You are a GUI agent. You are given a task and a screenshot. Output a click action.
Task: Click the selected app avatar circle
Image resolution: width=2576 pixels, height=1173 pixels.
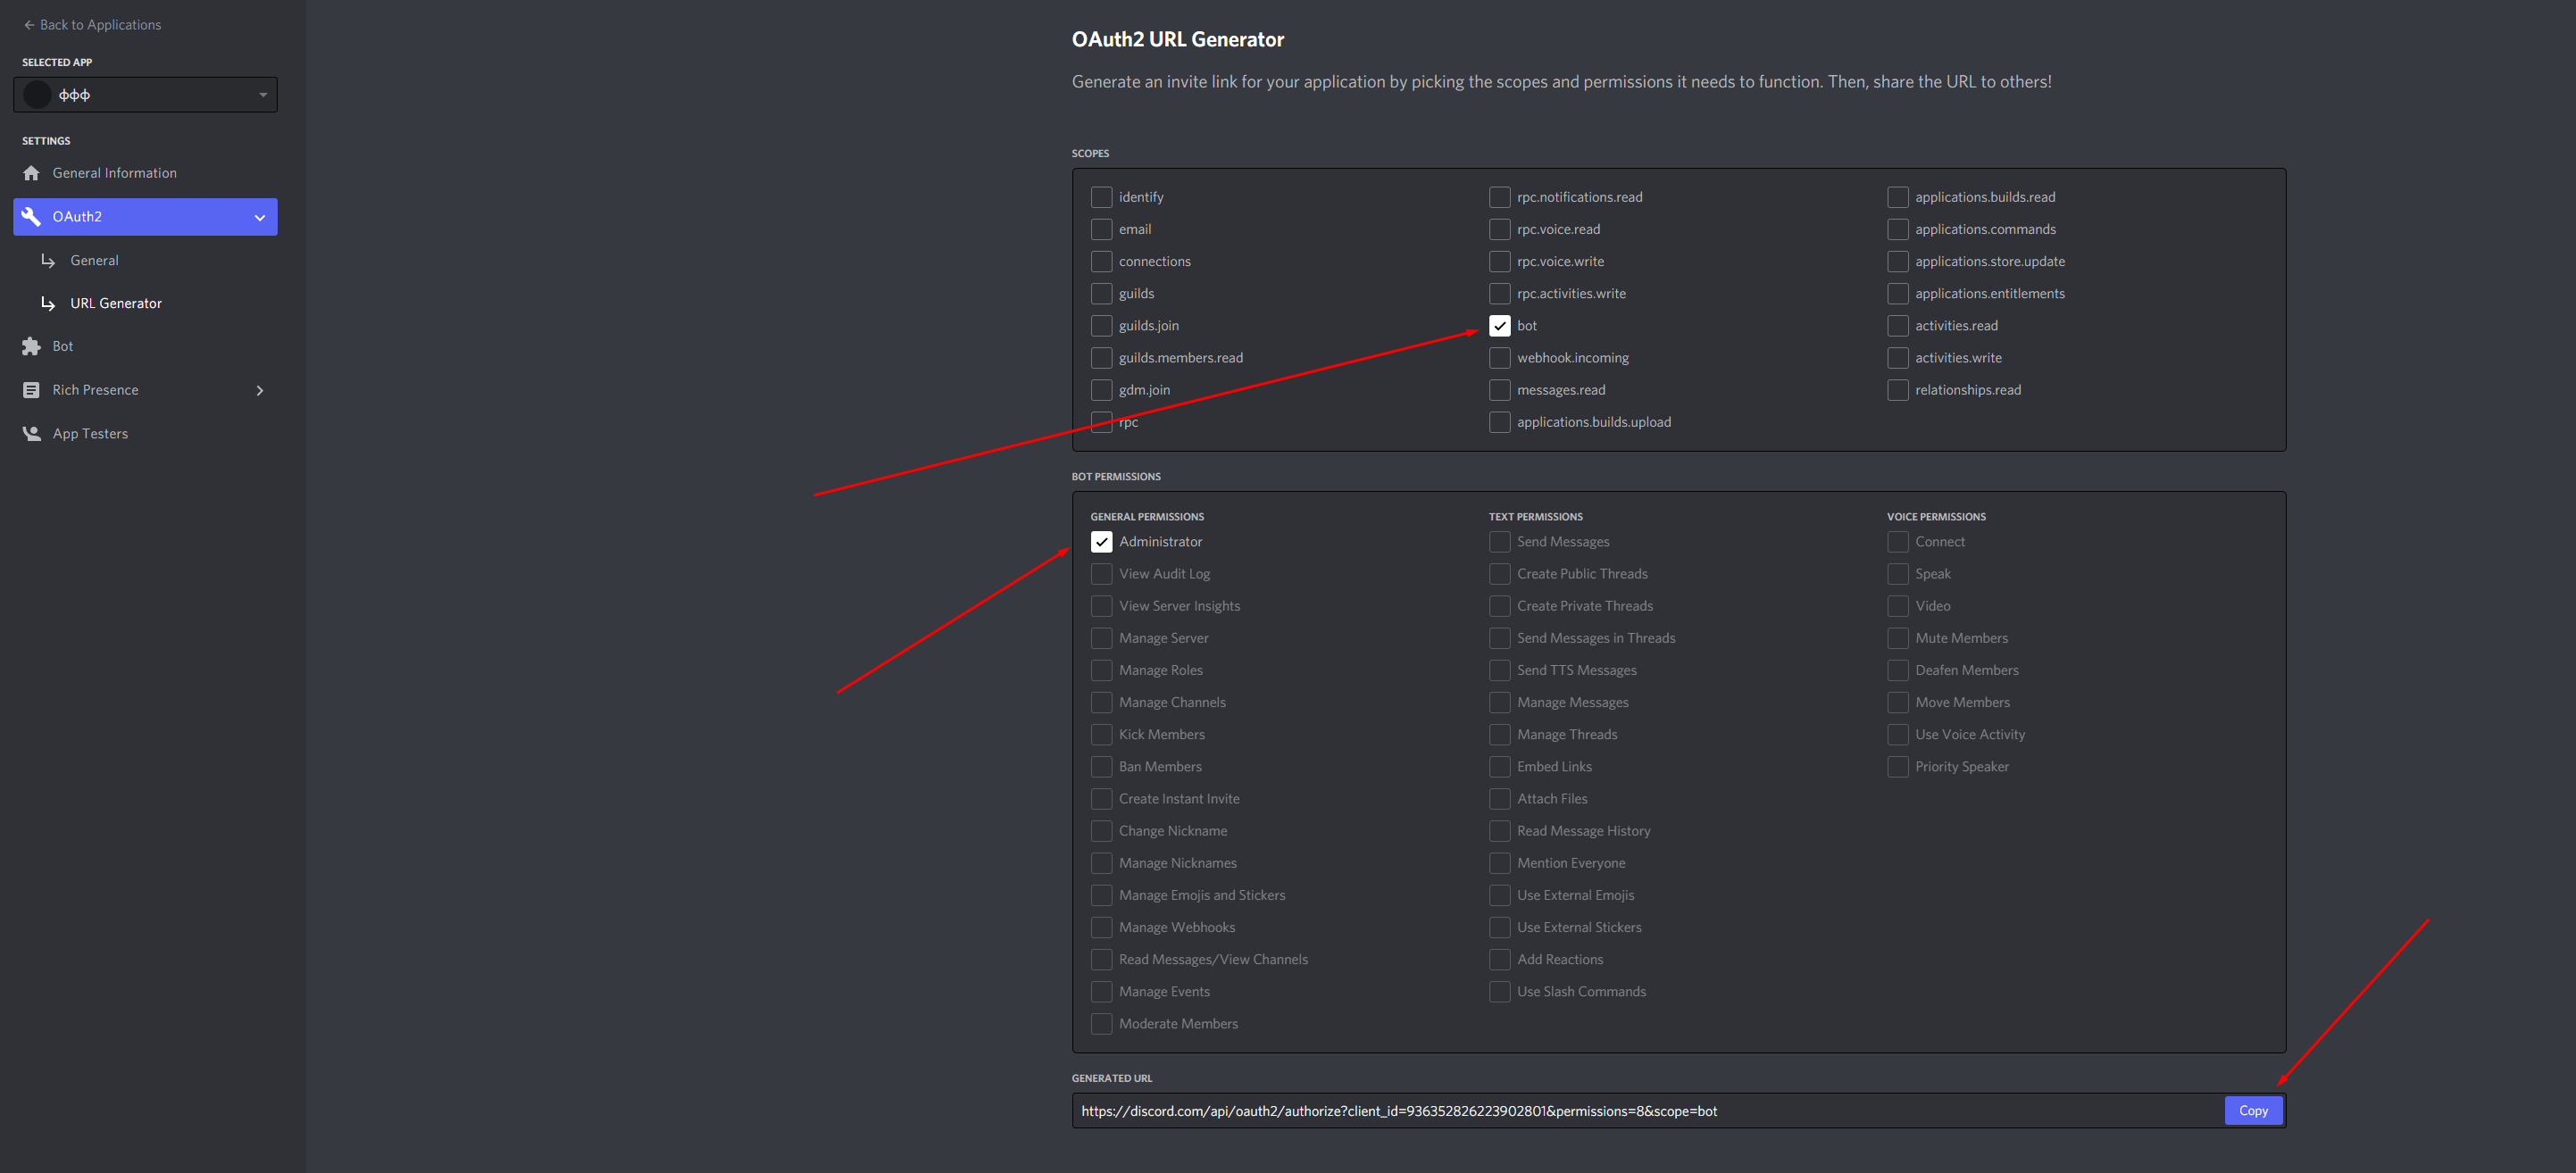tap(38, 95)
